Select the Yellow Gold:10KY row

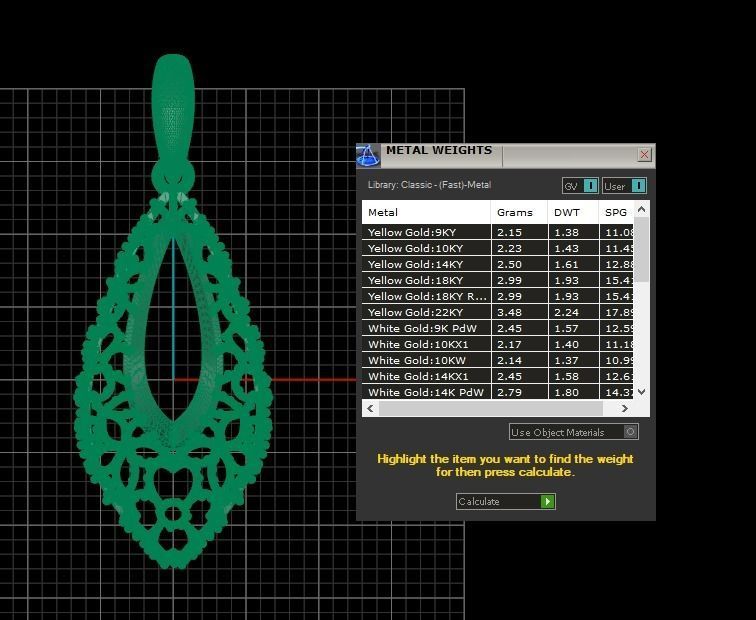[498, 248]
